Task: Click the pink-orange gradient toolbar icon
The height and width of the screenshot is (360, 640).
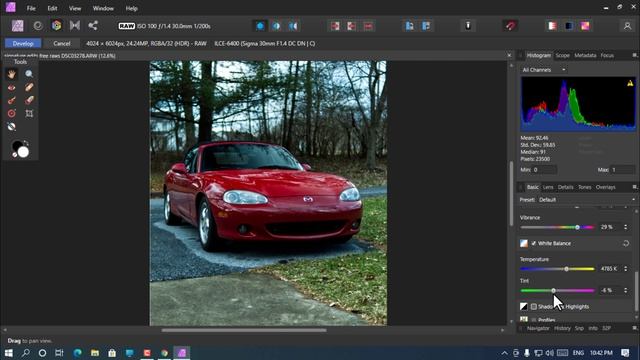Action: point(585,26)
